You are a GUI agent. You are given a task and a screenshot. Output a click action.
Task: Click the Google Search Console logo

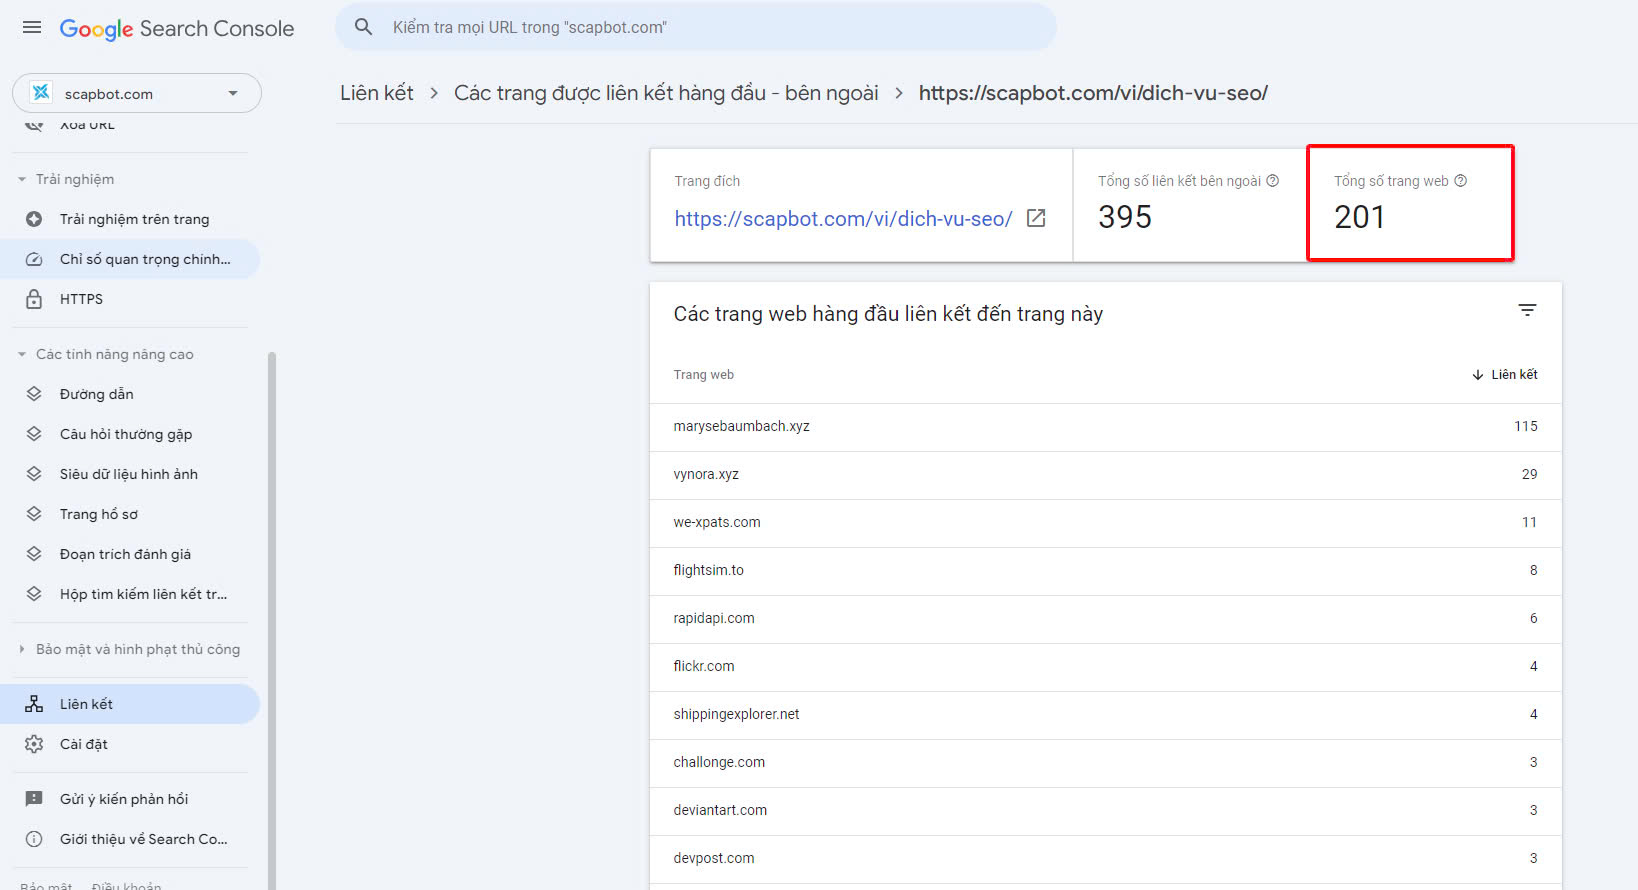coord(177,29)
